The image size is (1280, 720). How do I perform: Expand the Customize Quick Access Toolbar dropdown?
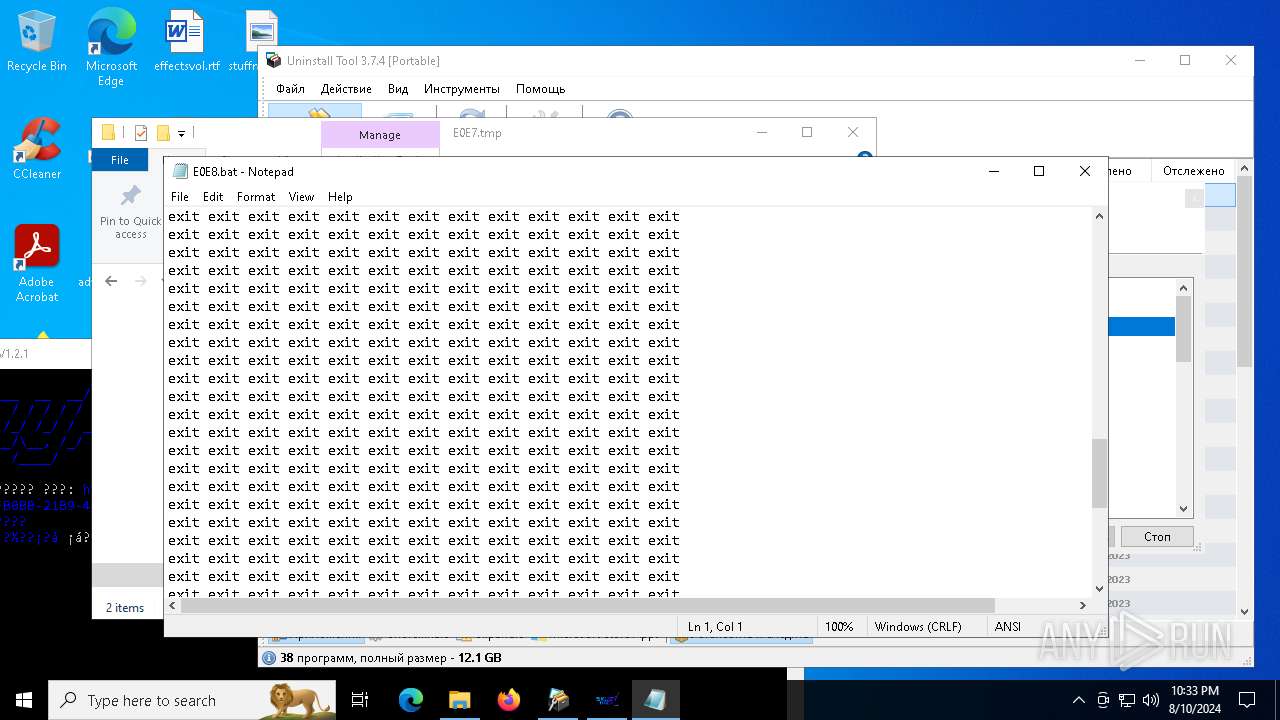182,133
